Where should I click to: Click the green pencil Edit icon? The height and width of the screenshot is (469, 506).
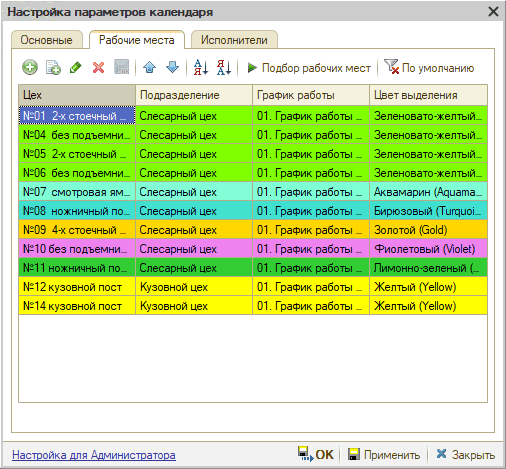tap(76, 68)
